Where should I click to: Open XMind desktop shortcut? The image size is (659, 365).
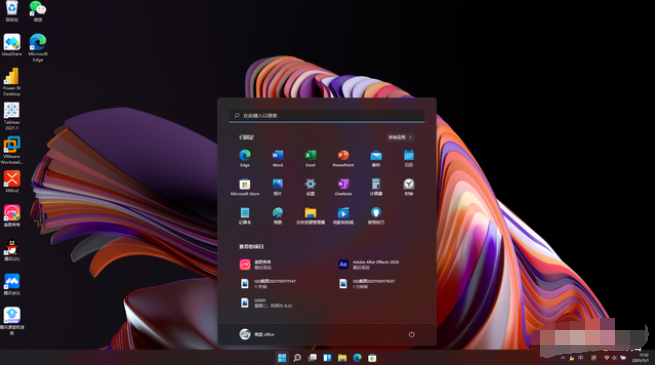point(12,182)
